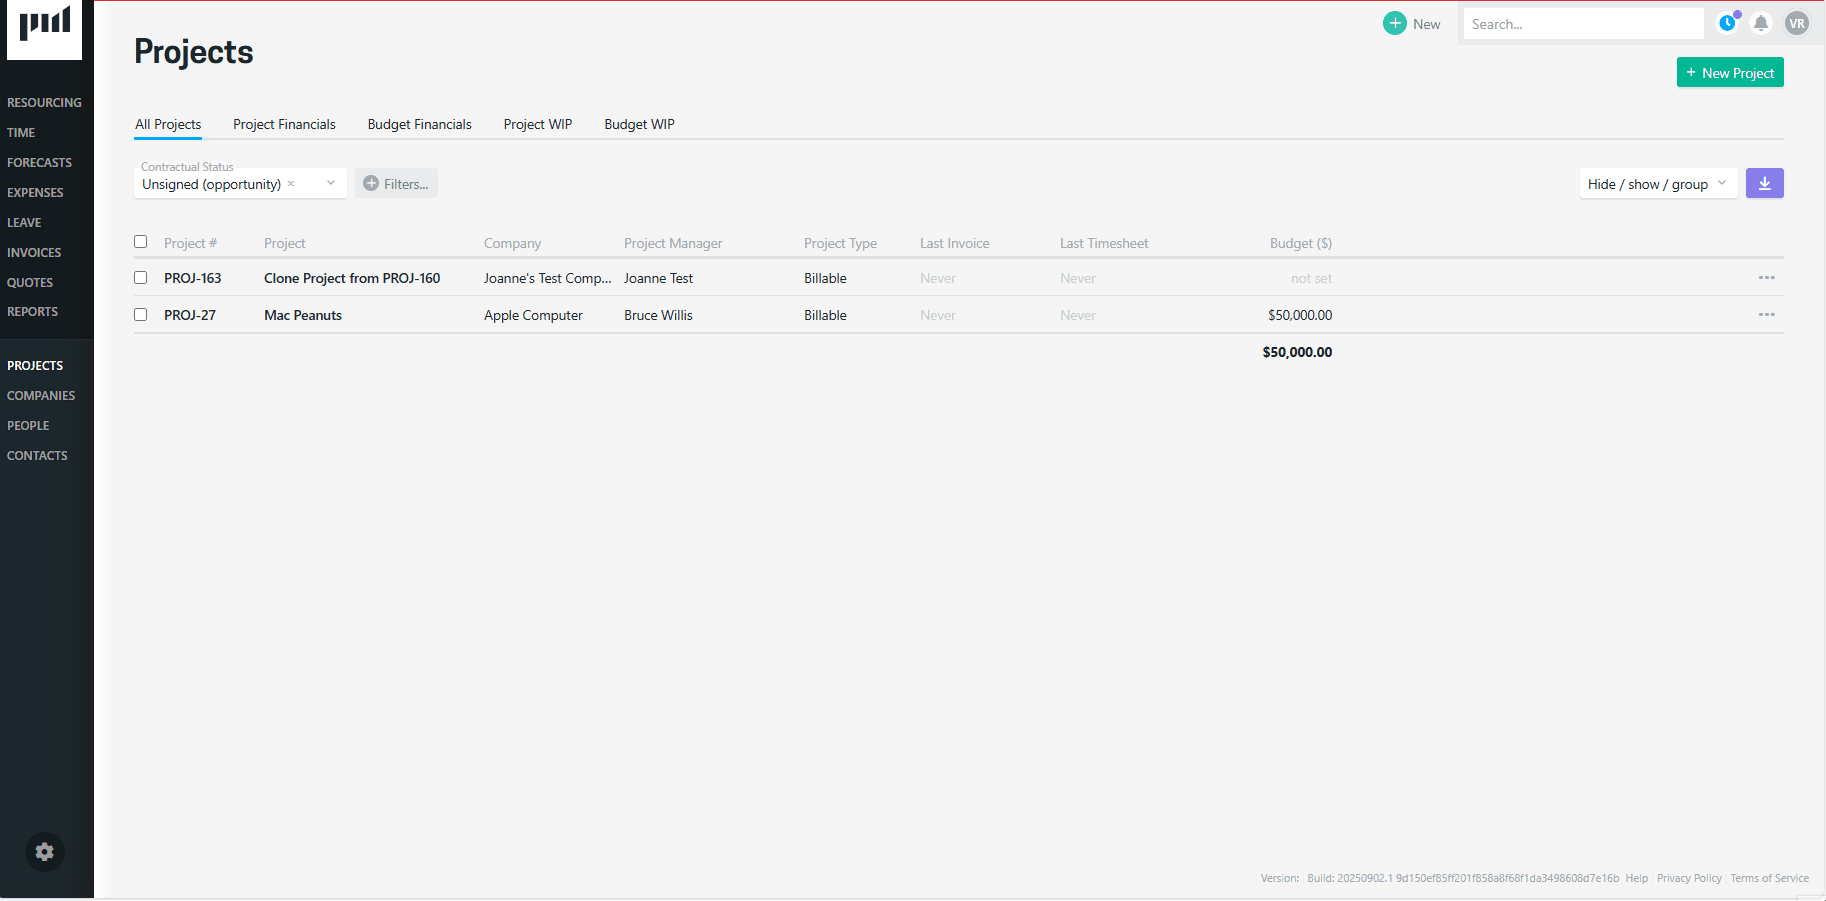Download the project list via export icon
This screenshot has width=1826, height=901.
[x=1764, y=184]
